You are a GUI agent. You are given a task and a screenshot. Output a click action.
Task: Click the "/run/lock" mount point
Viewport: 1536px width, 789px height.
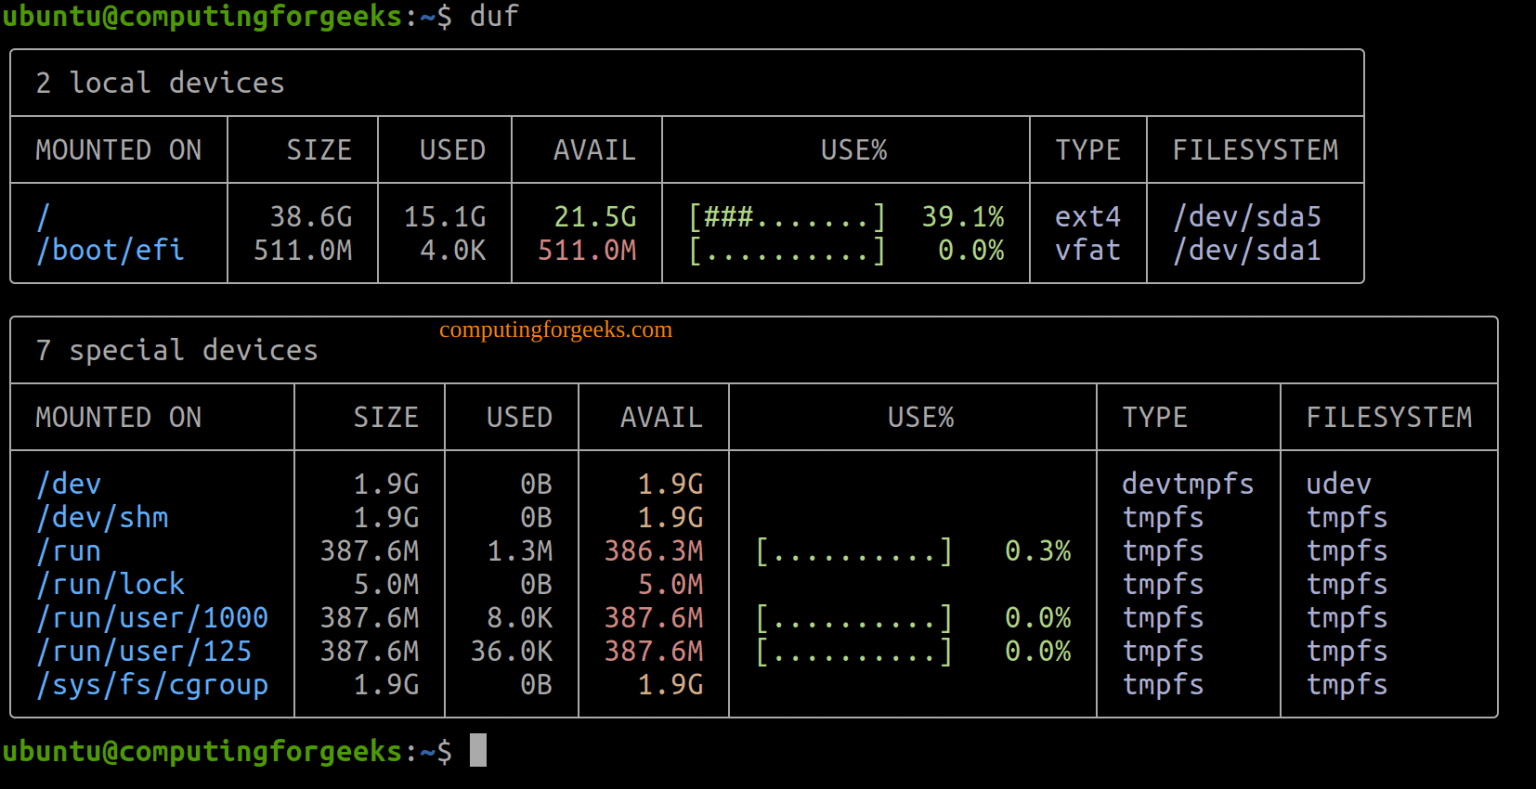[110, 584]
